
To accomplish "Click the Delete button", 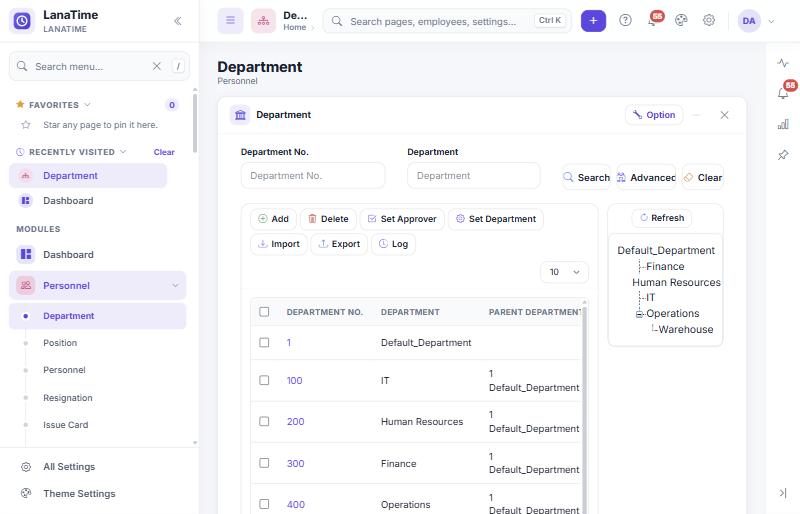I will click(329, 219).
